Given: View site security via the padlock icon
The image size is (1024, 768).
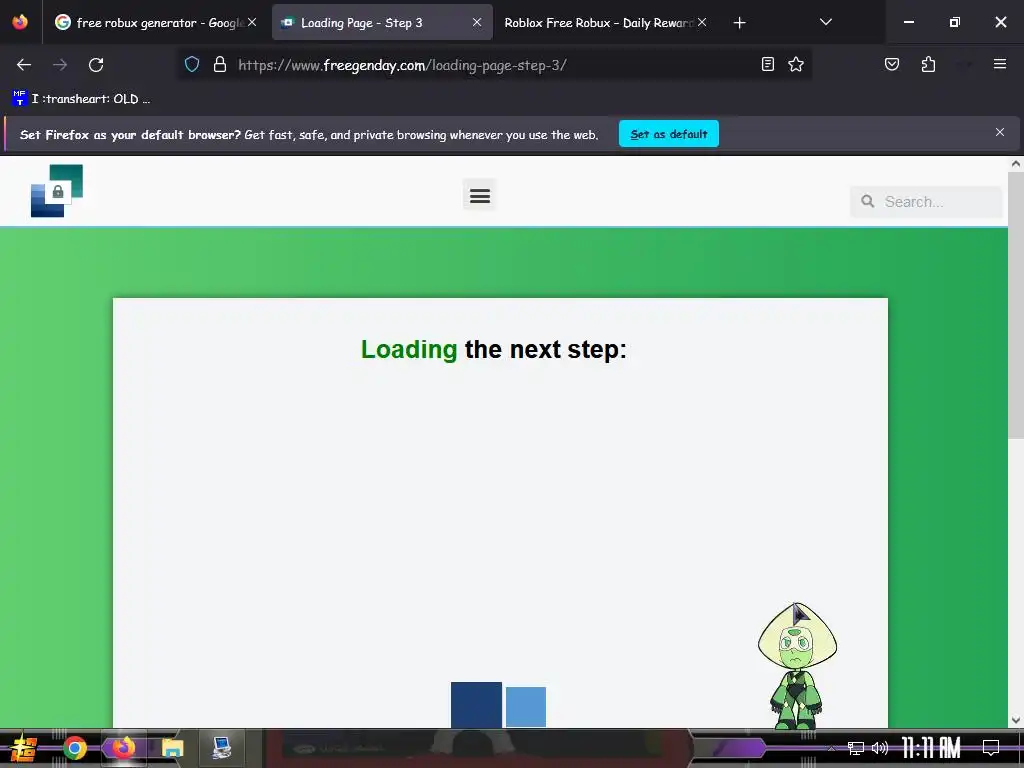Looking at the screenshot, I should (x=220, y=64).
